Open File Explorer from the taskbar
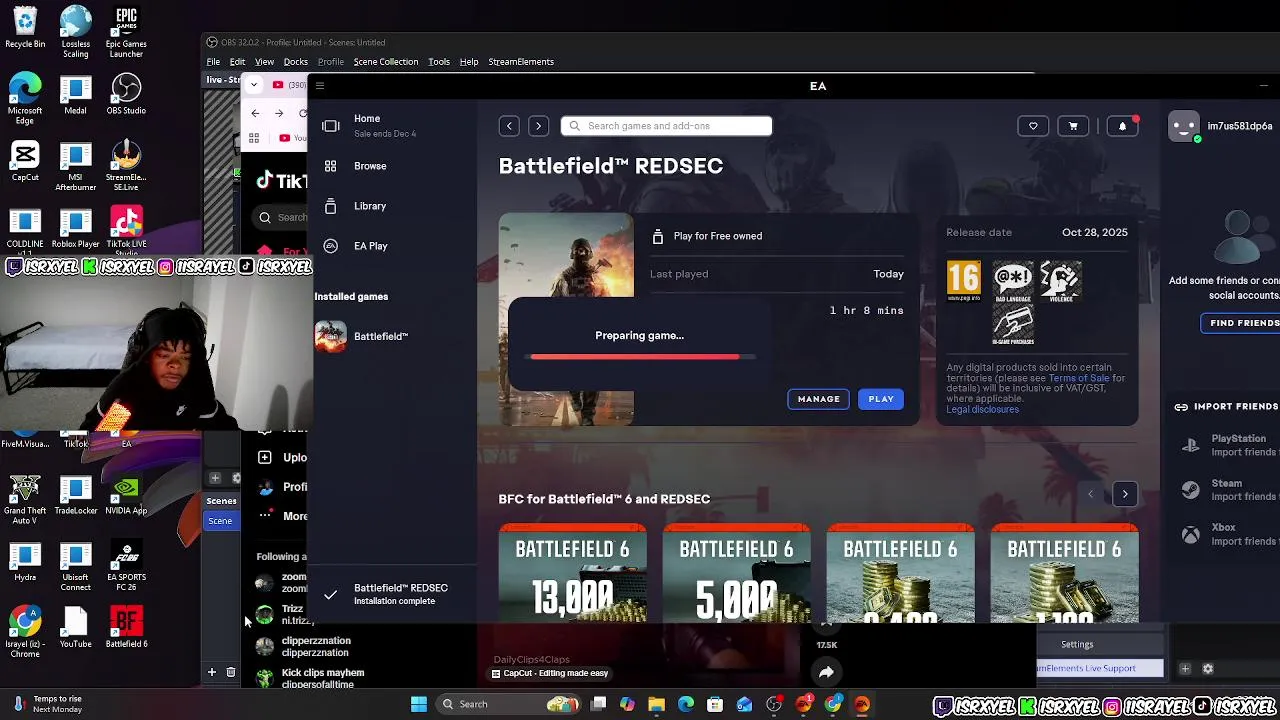 click(656, 704)
